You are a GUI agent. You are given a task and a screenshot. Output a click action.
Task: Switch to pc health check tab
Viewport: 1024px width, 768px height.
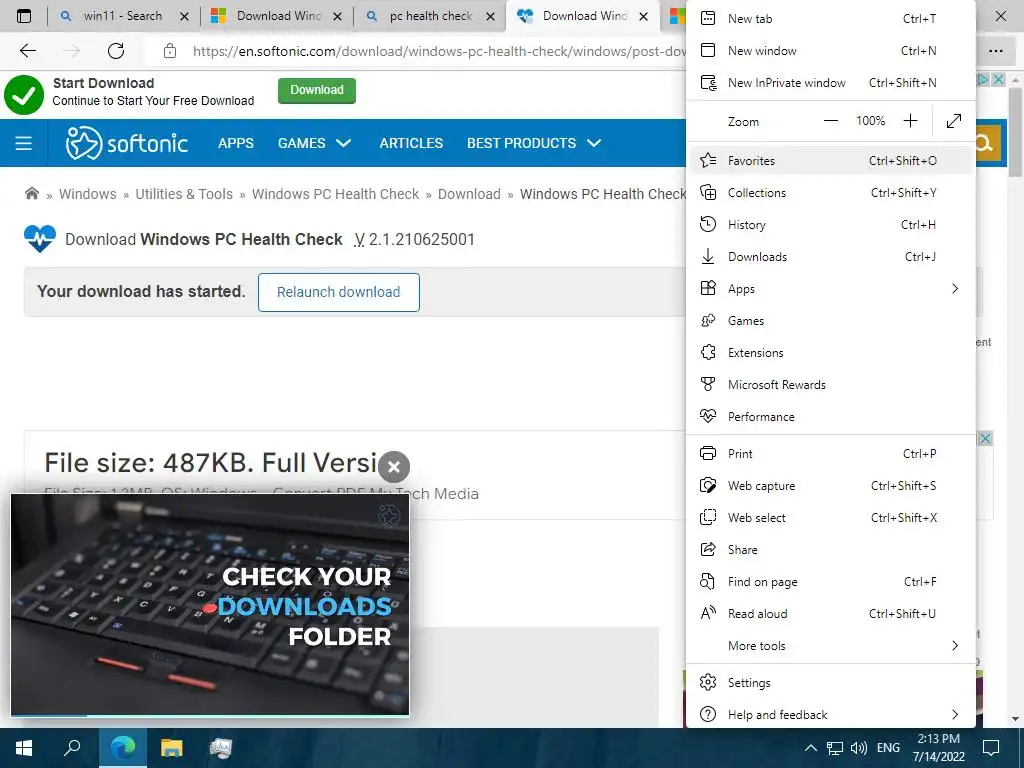(431, 16)
